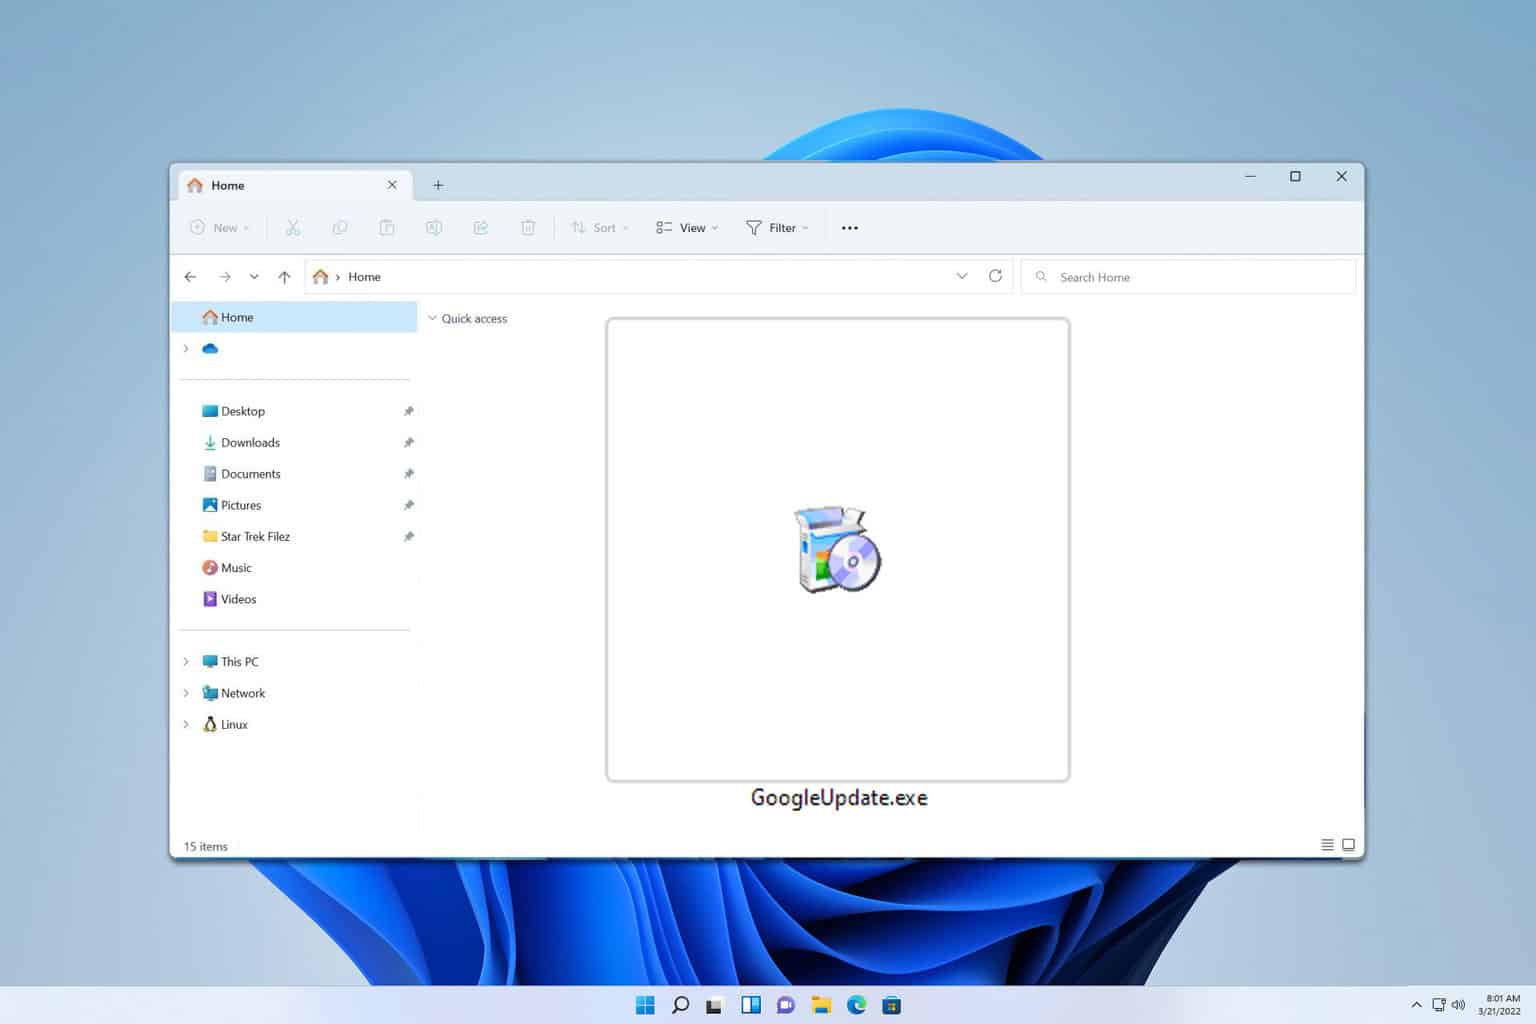Add a new File Explorer tab
This screenshot has height=1024, width=1536.
point(438,185)
